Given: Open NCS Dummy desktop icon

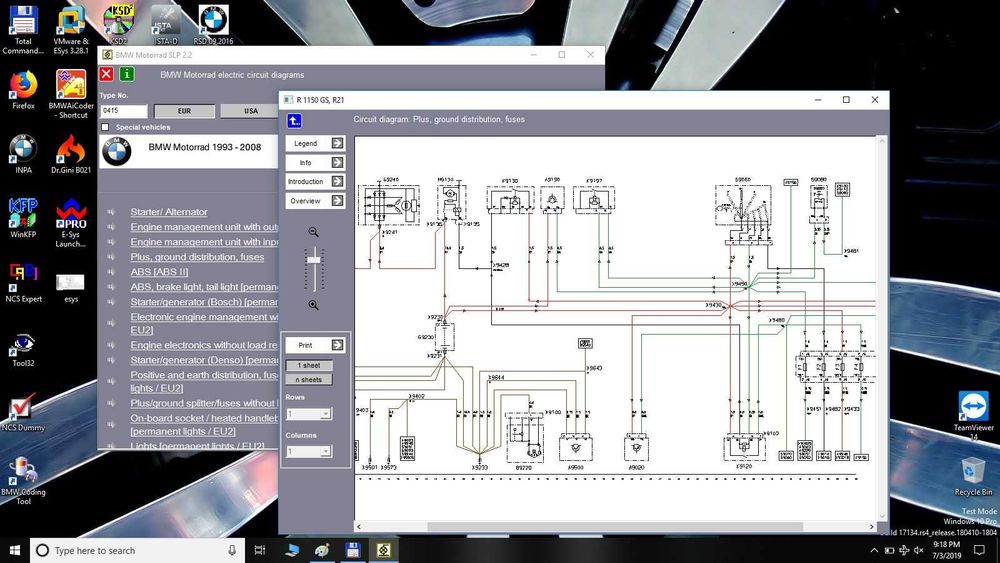Looking at the screenshot, I should [x=23, y=411].
